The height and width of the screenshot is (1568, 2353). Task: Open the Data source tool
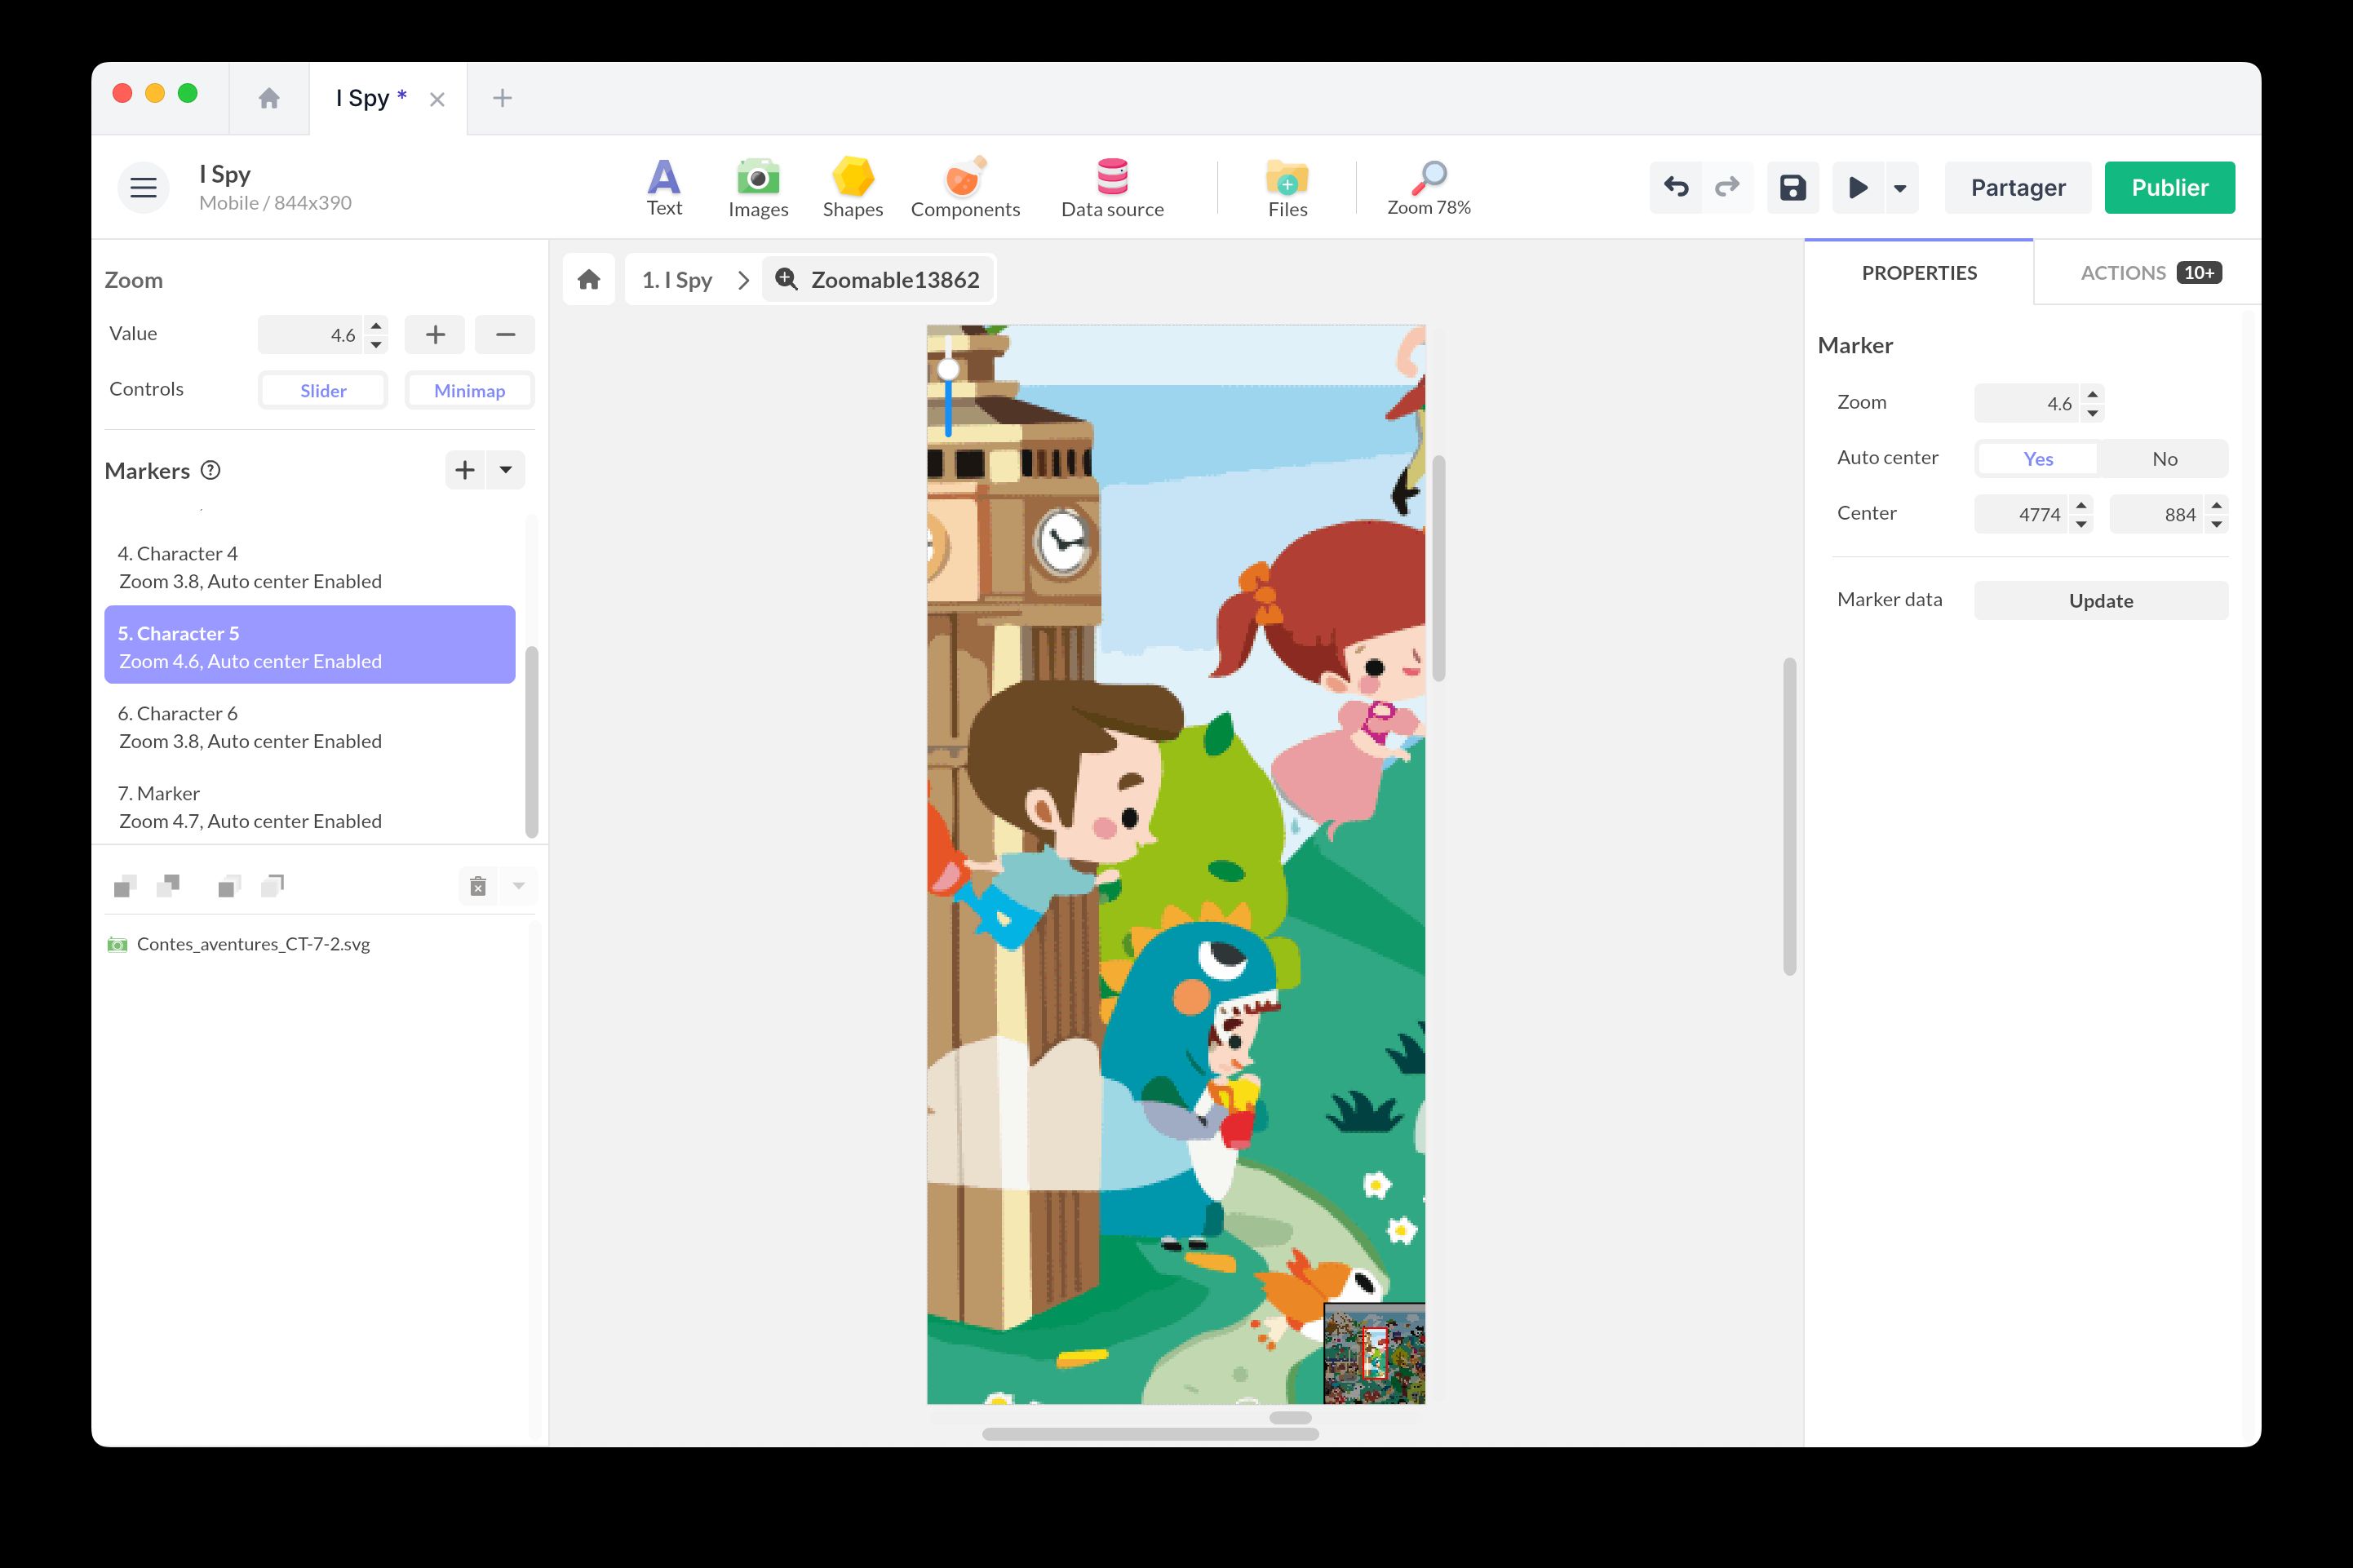[1111, 187]
